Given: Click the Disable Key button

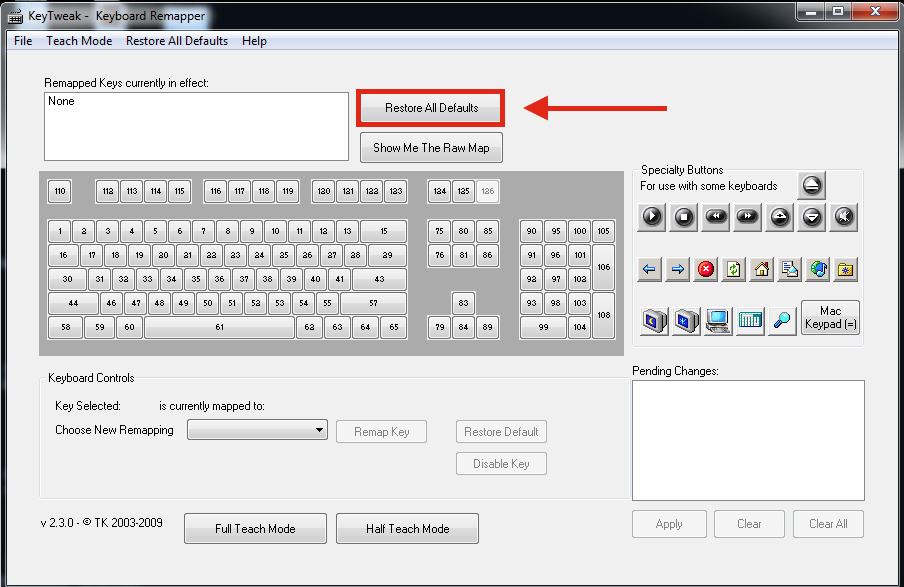Looking at the screenshot, I should [501, 464].
